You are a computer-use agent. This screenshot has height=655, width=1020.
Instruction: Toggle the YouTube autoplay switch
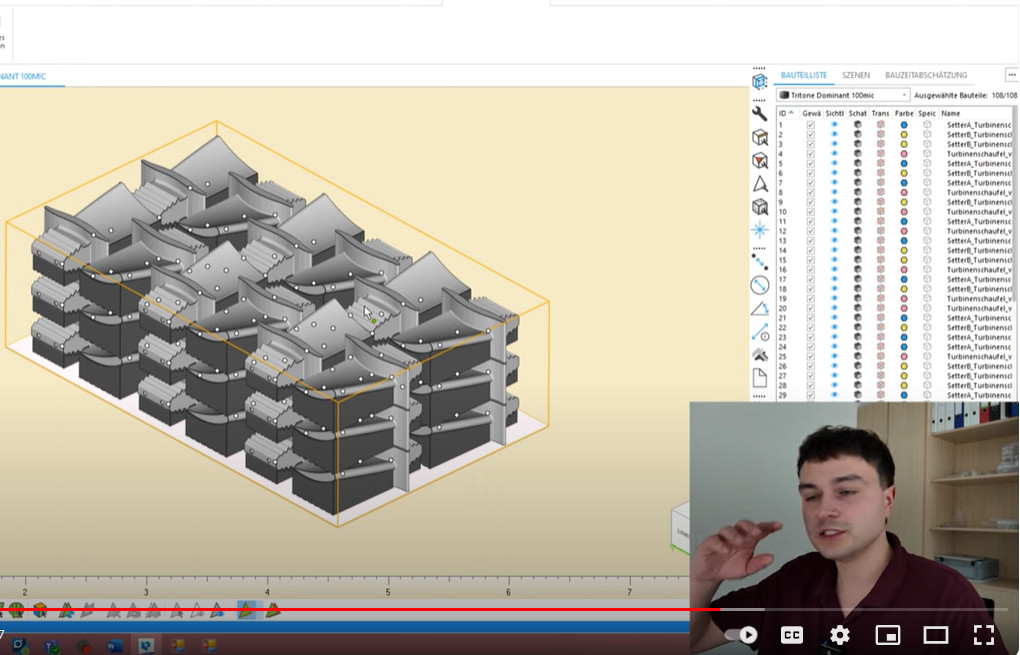(x=741, y=635)
